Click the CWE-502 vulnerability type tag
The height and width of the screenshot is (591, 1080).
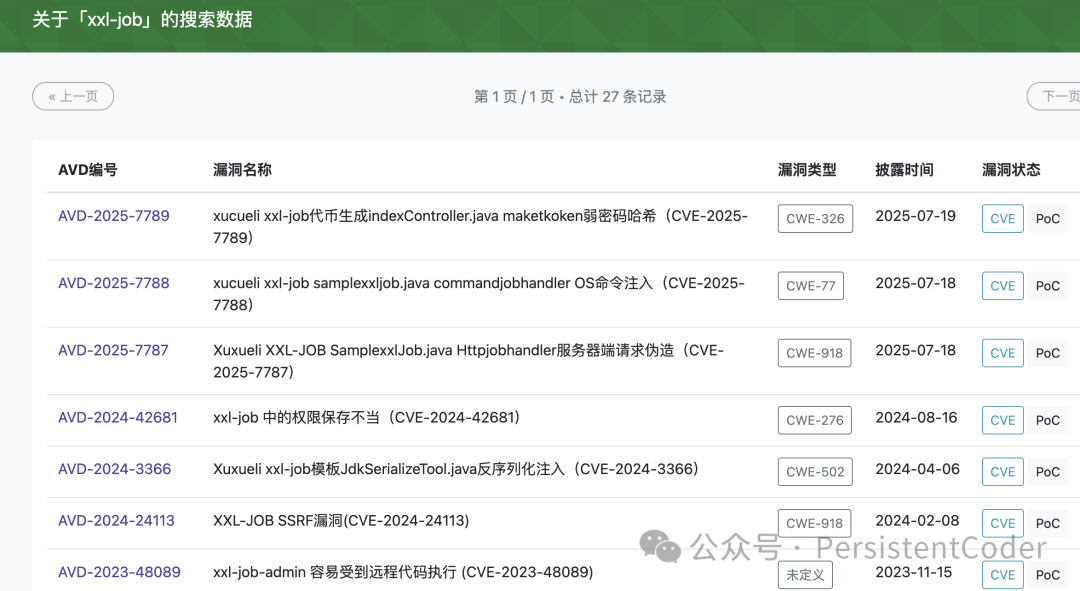(x=814, y=470)
